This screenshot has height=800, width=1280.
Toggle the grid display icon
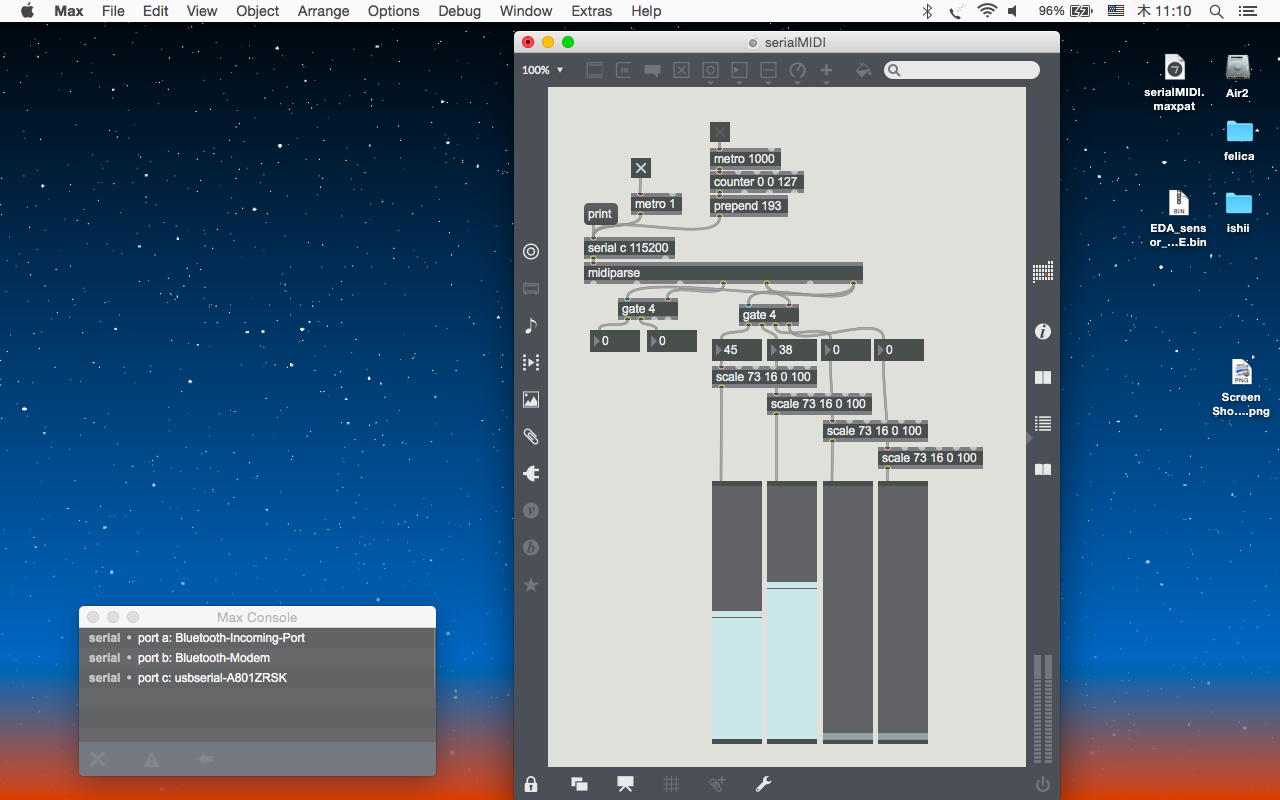(x=672, y=784)
